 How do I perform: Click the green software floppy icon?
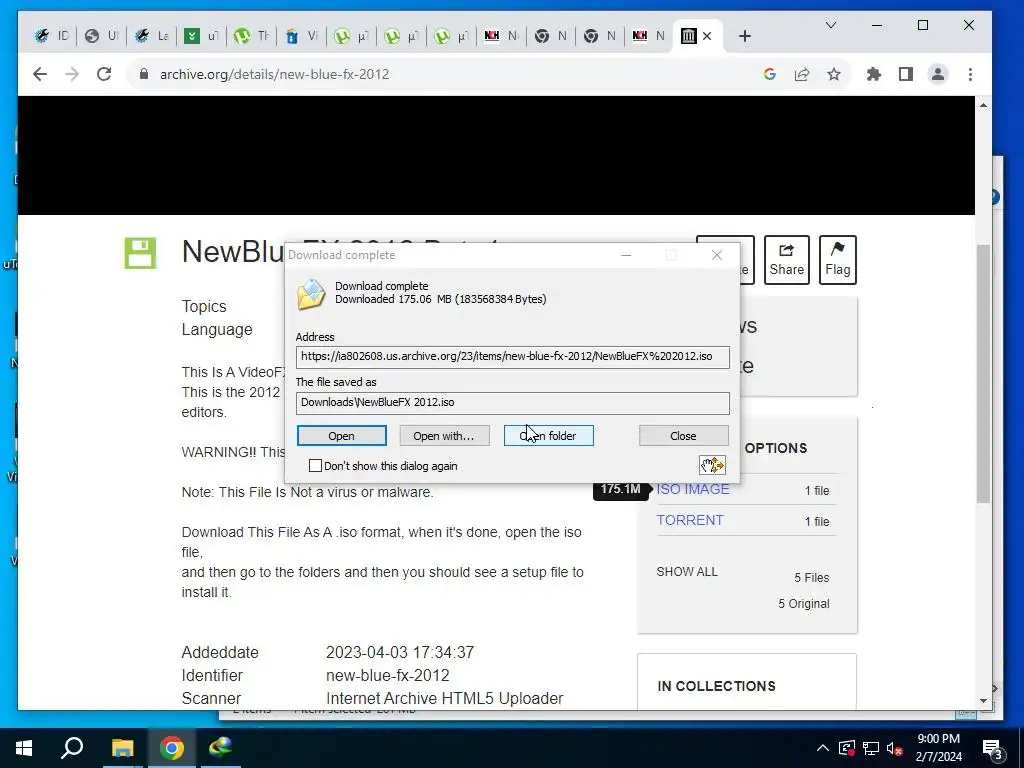pos(140,253)
